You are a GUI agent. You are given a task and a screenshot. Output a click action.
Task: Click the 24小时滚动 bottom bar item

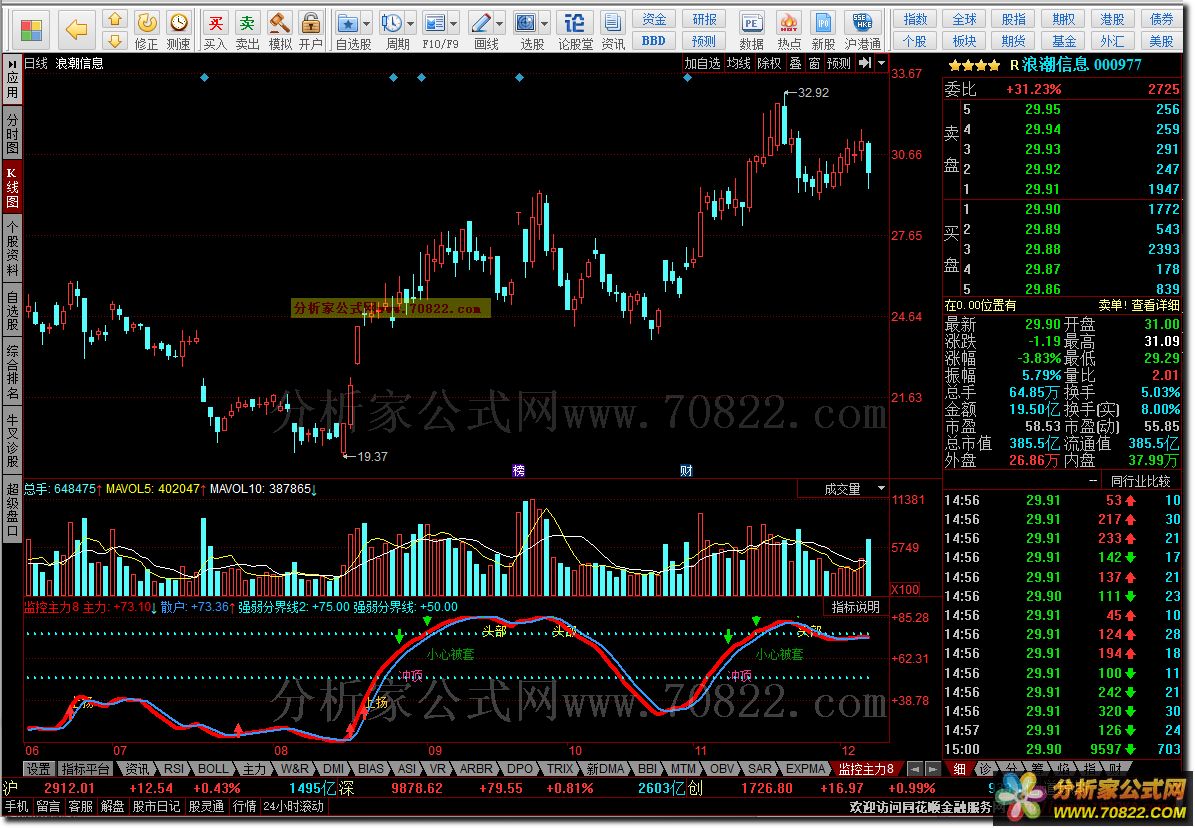293,806
